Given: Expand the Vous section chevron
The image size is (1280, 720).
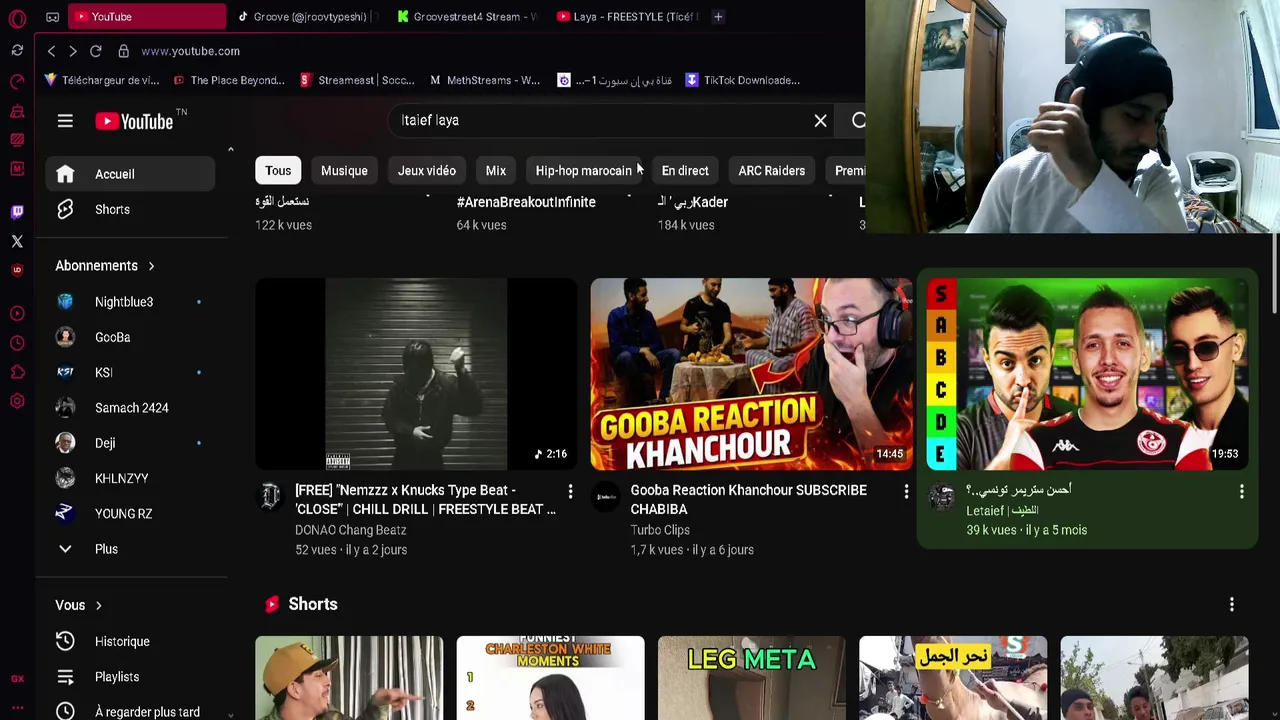Looking at the screenshot, I should (x=98, y=605).
